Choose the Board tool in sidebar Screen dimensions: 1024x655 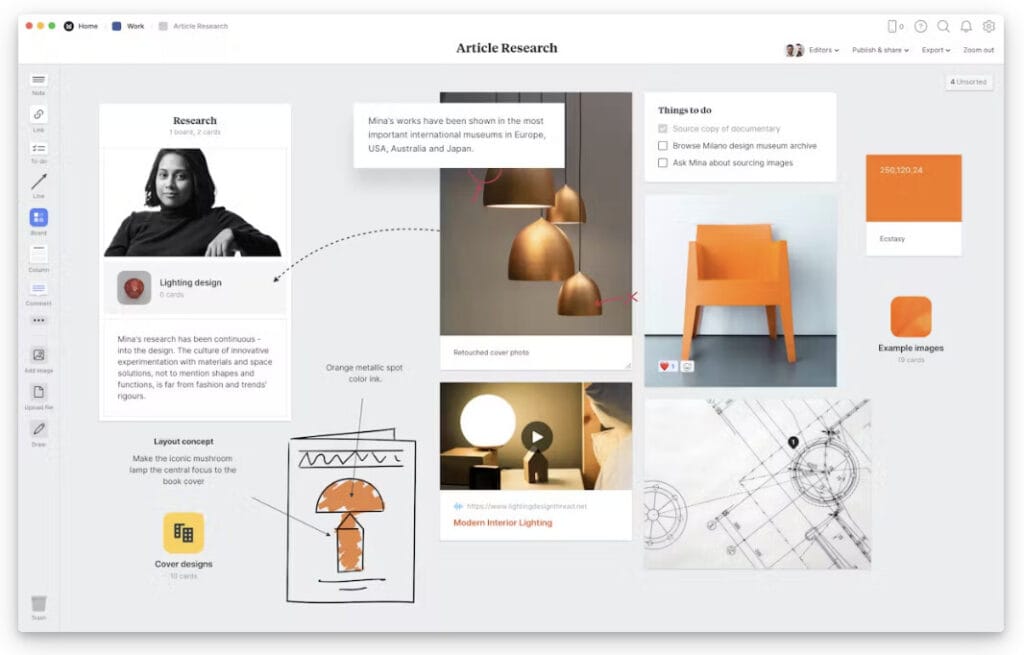pos(38,218)
